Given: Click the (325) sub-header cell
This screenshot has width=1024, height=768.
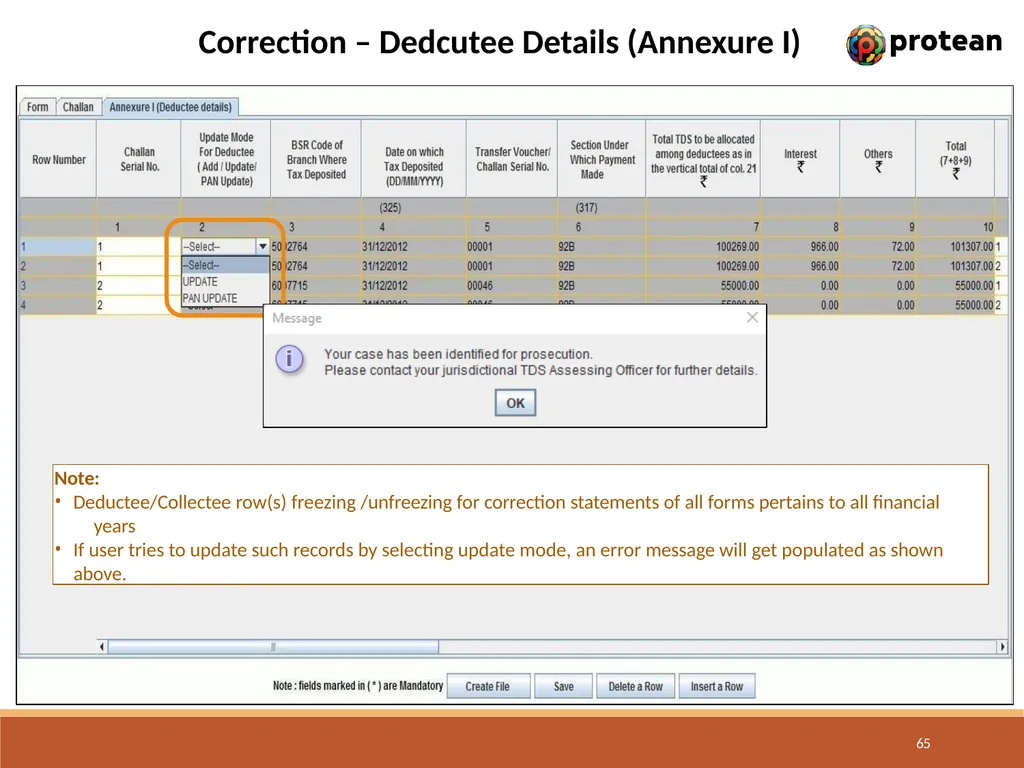Looking at the screenshot, I should tap(413, 208).
